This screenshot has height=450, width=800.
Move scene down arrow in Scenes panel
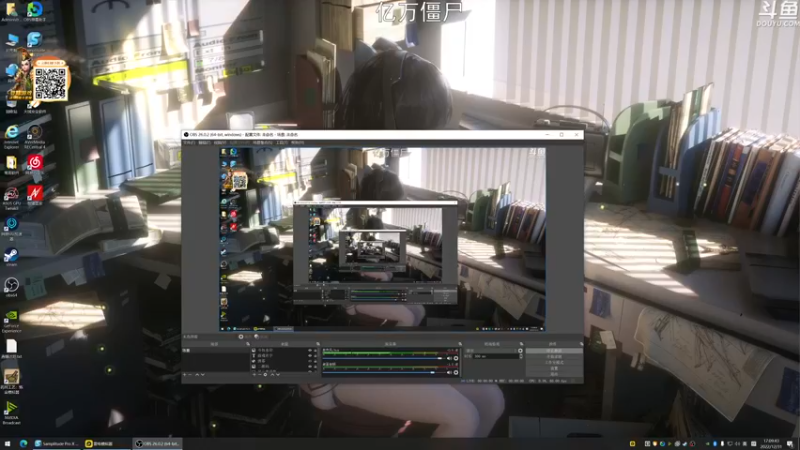(203, 374)
